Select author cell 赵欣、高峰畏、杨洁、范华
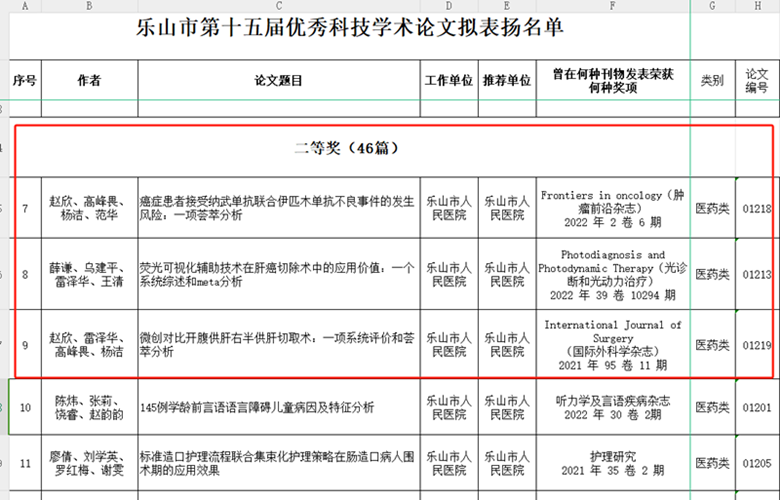This screenshot has width=780, height=500. (x=90, y=208)
